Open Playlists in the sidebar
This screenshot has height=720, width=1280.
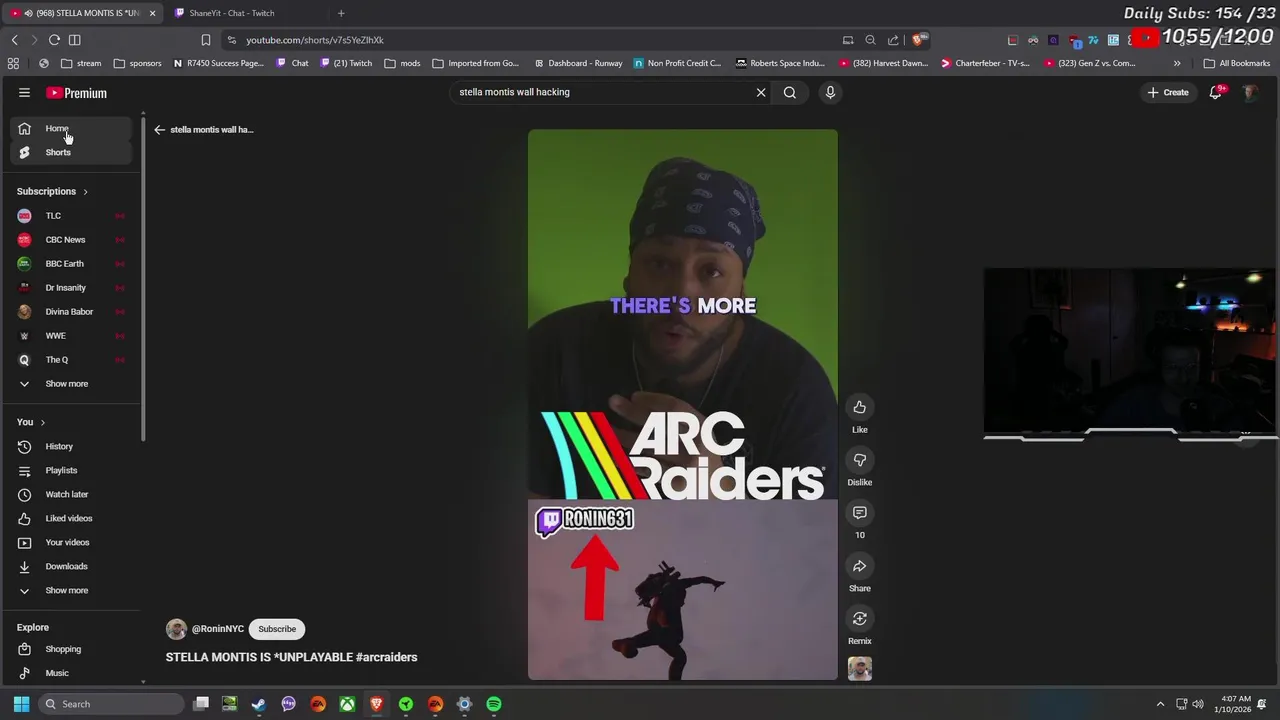(x=61, y=470)
